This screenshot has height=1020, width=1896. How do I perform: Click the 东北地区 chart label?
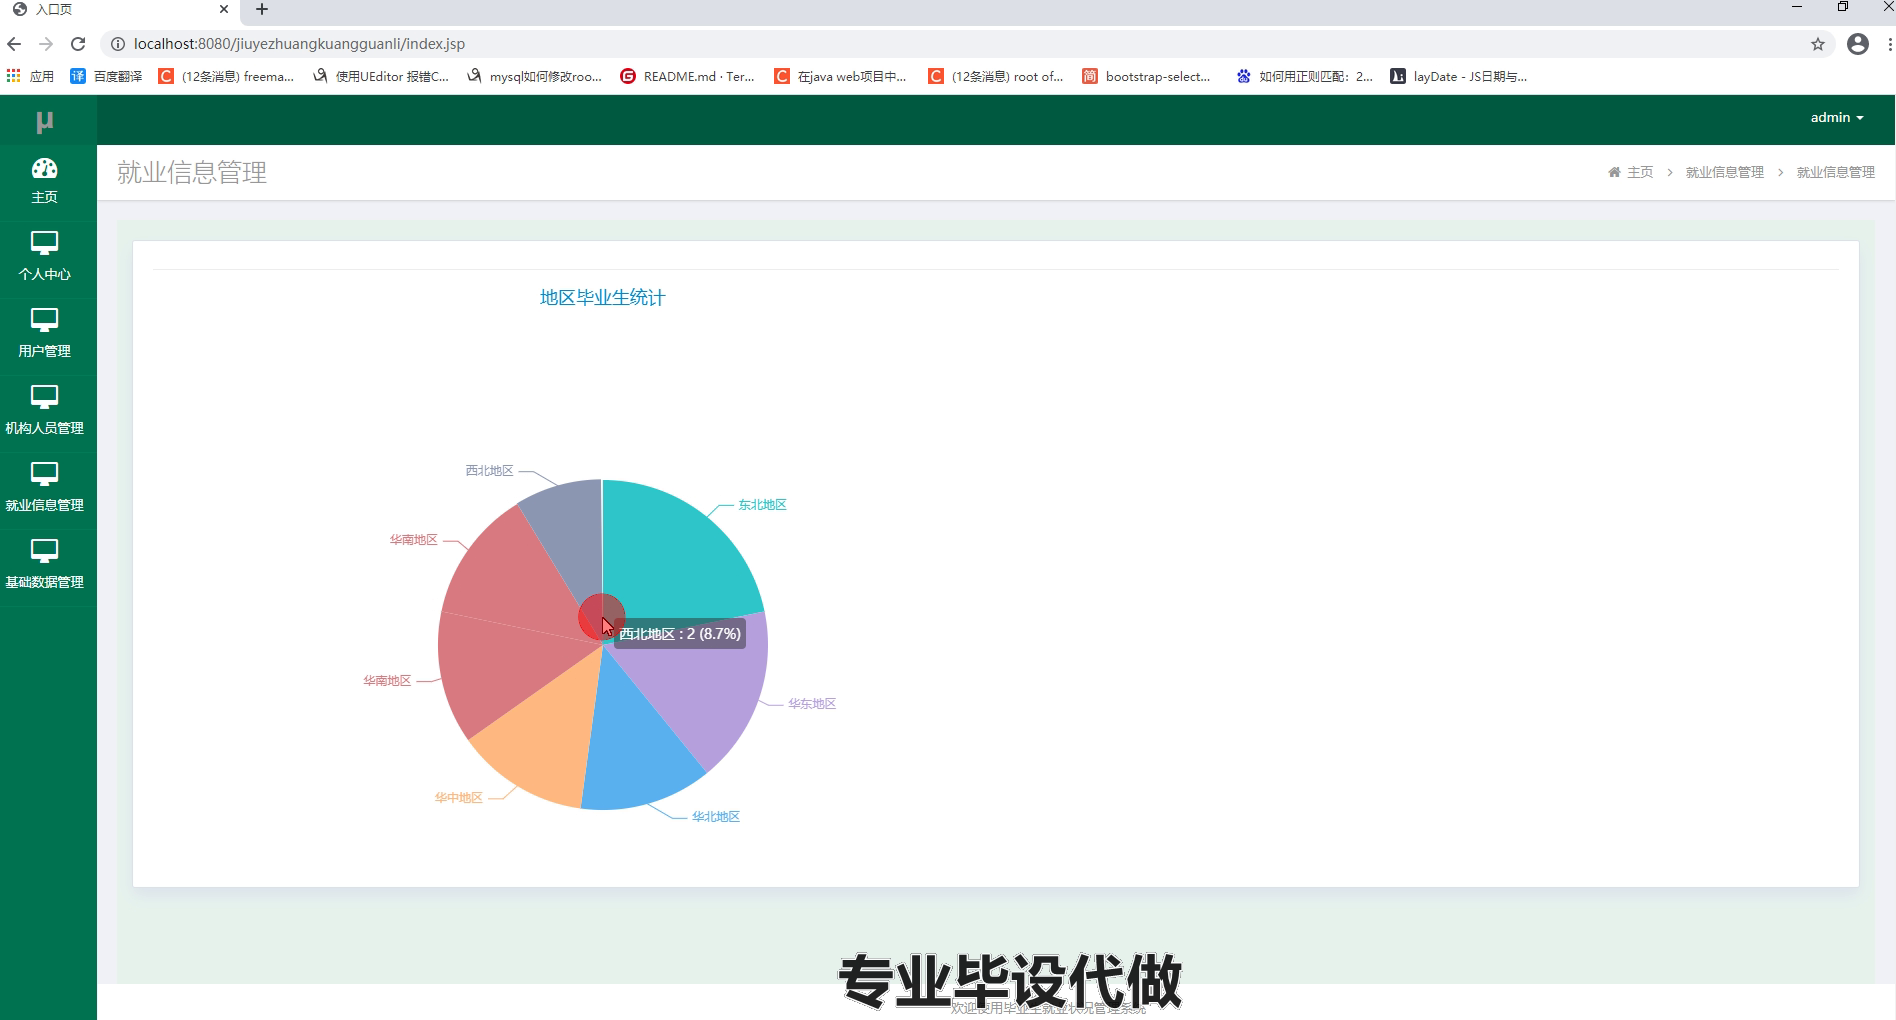coord(762,505)
